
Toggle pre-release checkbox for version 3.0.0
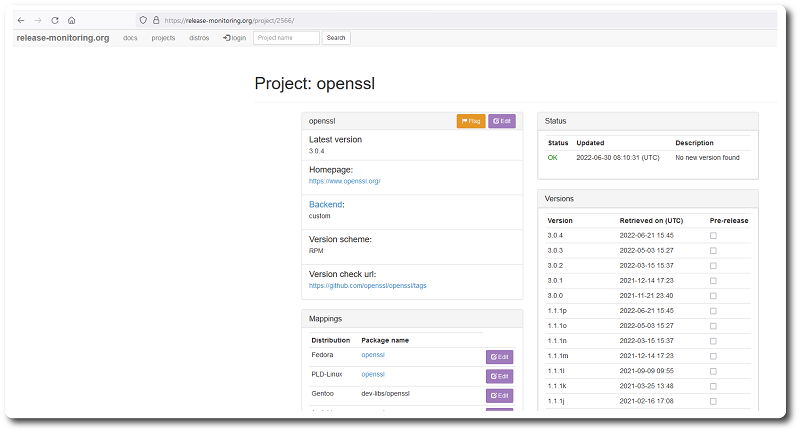[x=713, y=296]
